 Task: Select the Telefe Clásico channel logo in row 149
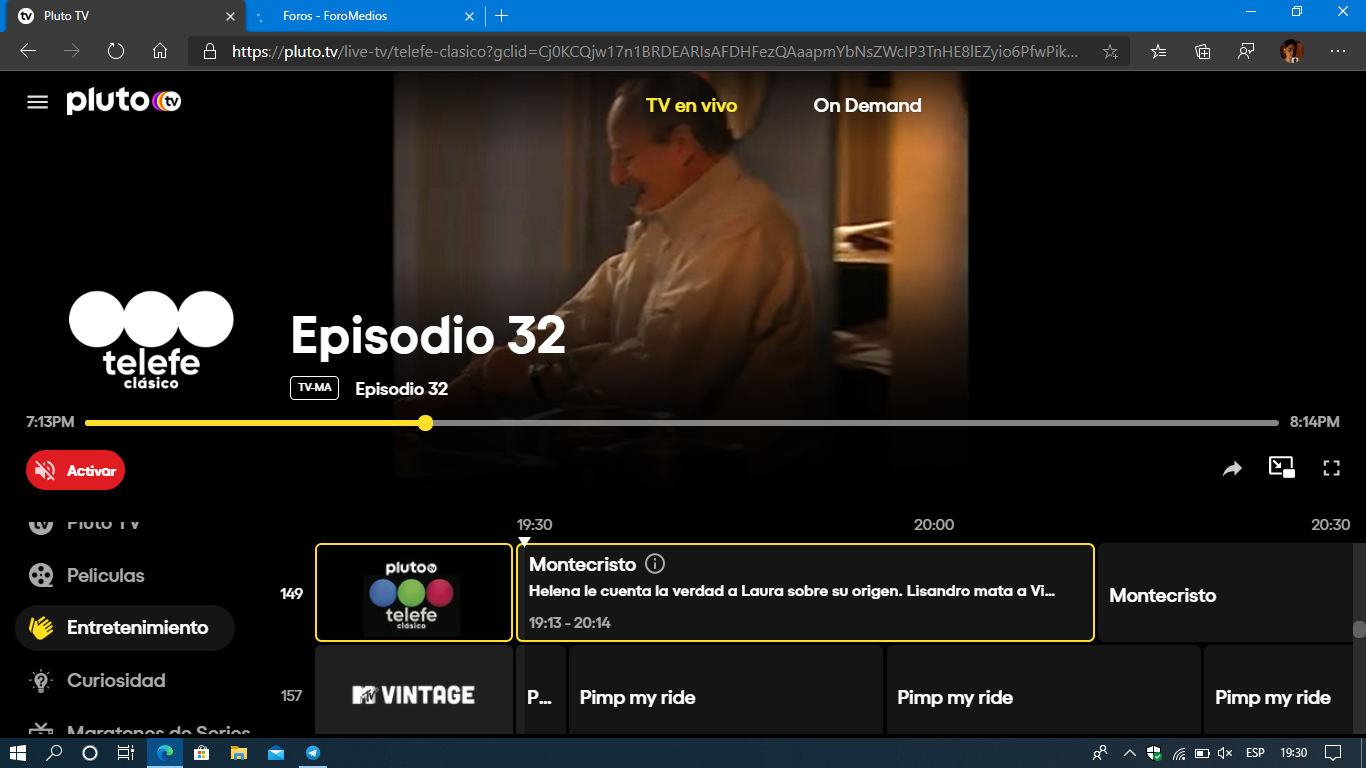pos(414,592)
